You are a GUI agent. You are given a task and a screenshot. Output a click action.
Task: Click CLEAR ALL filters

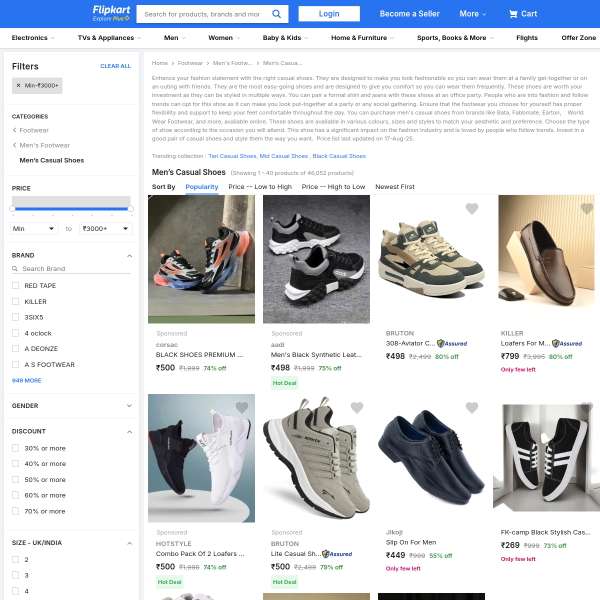(115, 66)
